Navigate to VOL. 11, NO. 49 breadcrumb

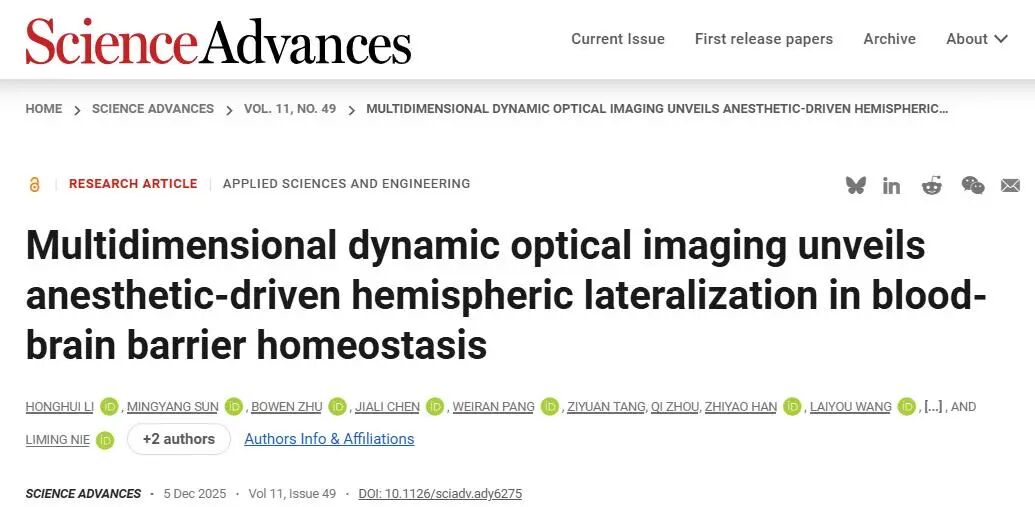[x=290, y=108]
